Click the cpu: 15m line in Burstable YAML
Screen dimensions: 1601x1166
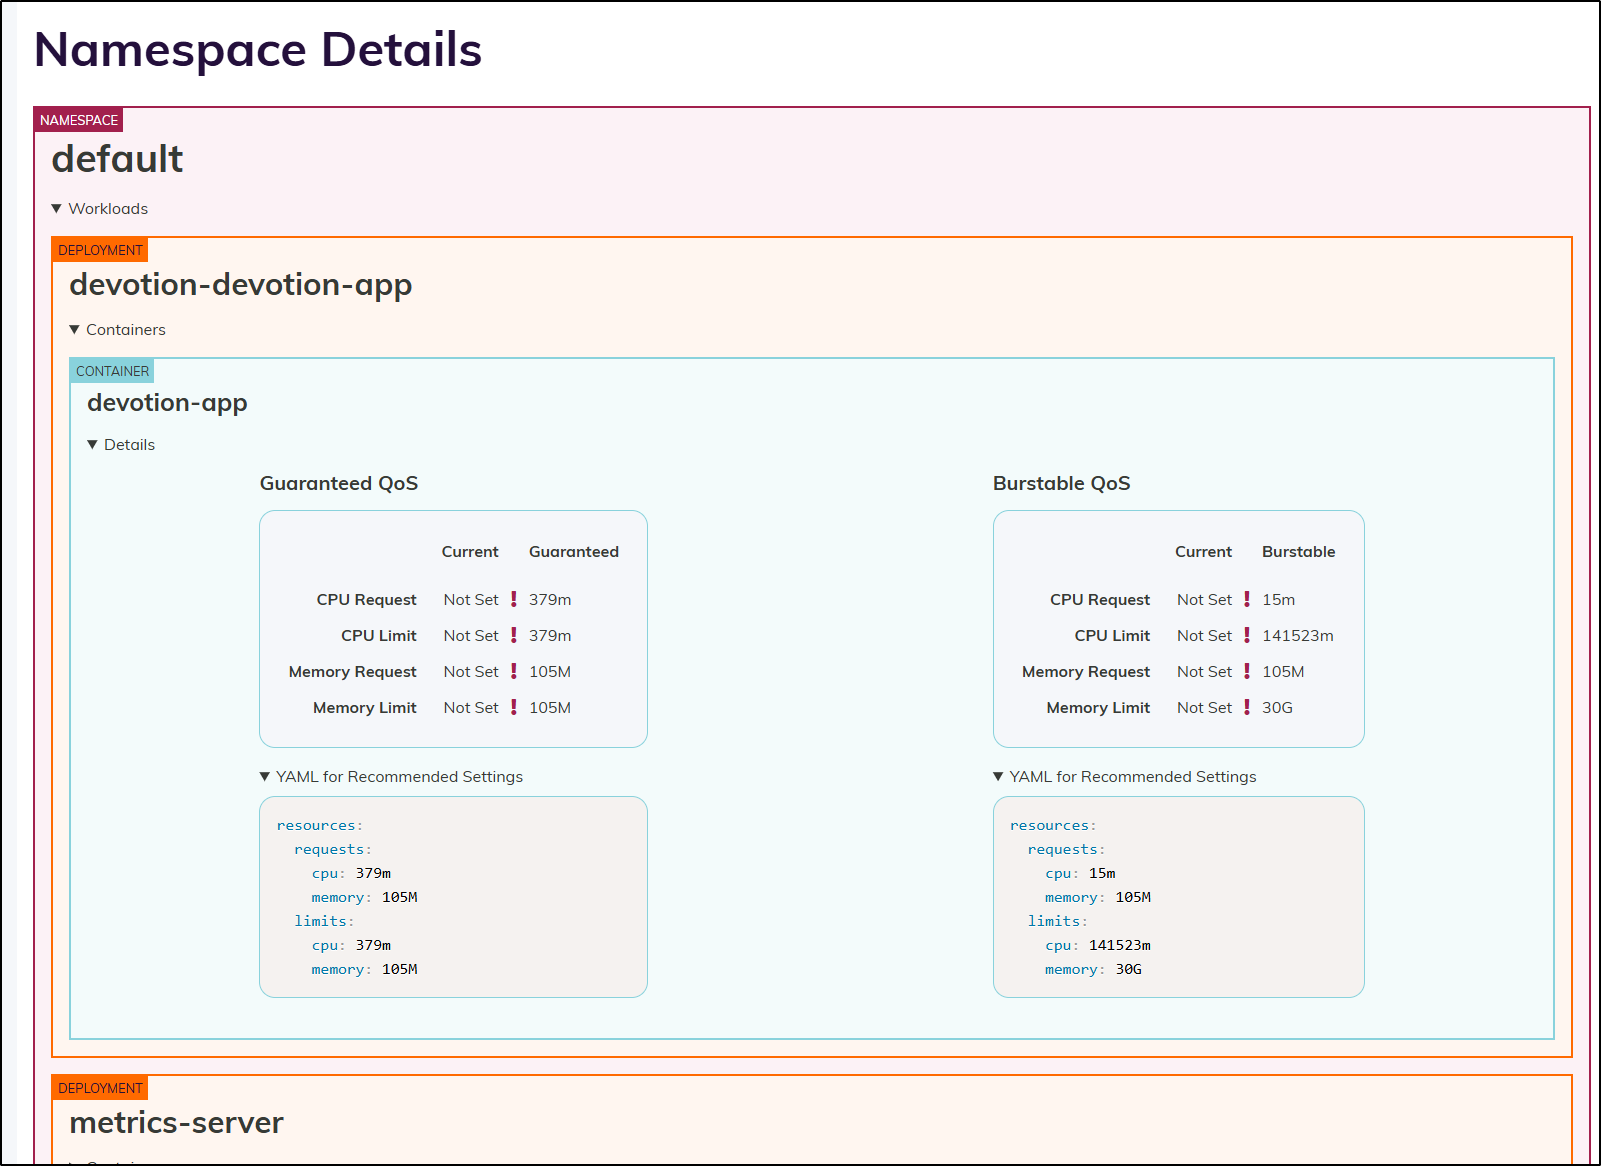click(x=1080, y=873)
